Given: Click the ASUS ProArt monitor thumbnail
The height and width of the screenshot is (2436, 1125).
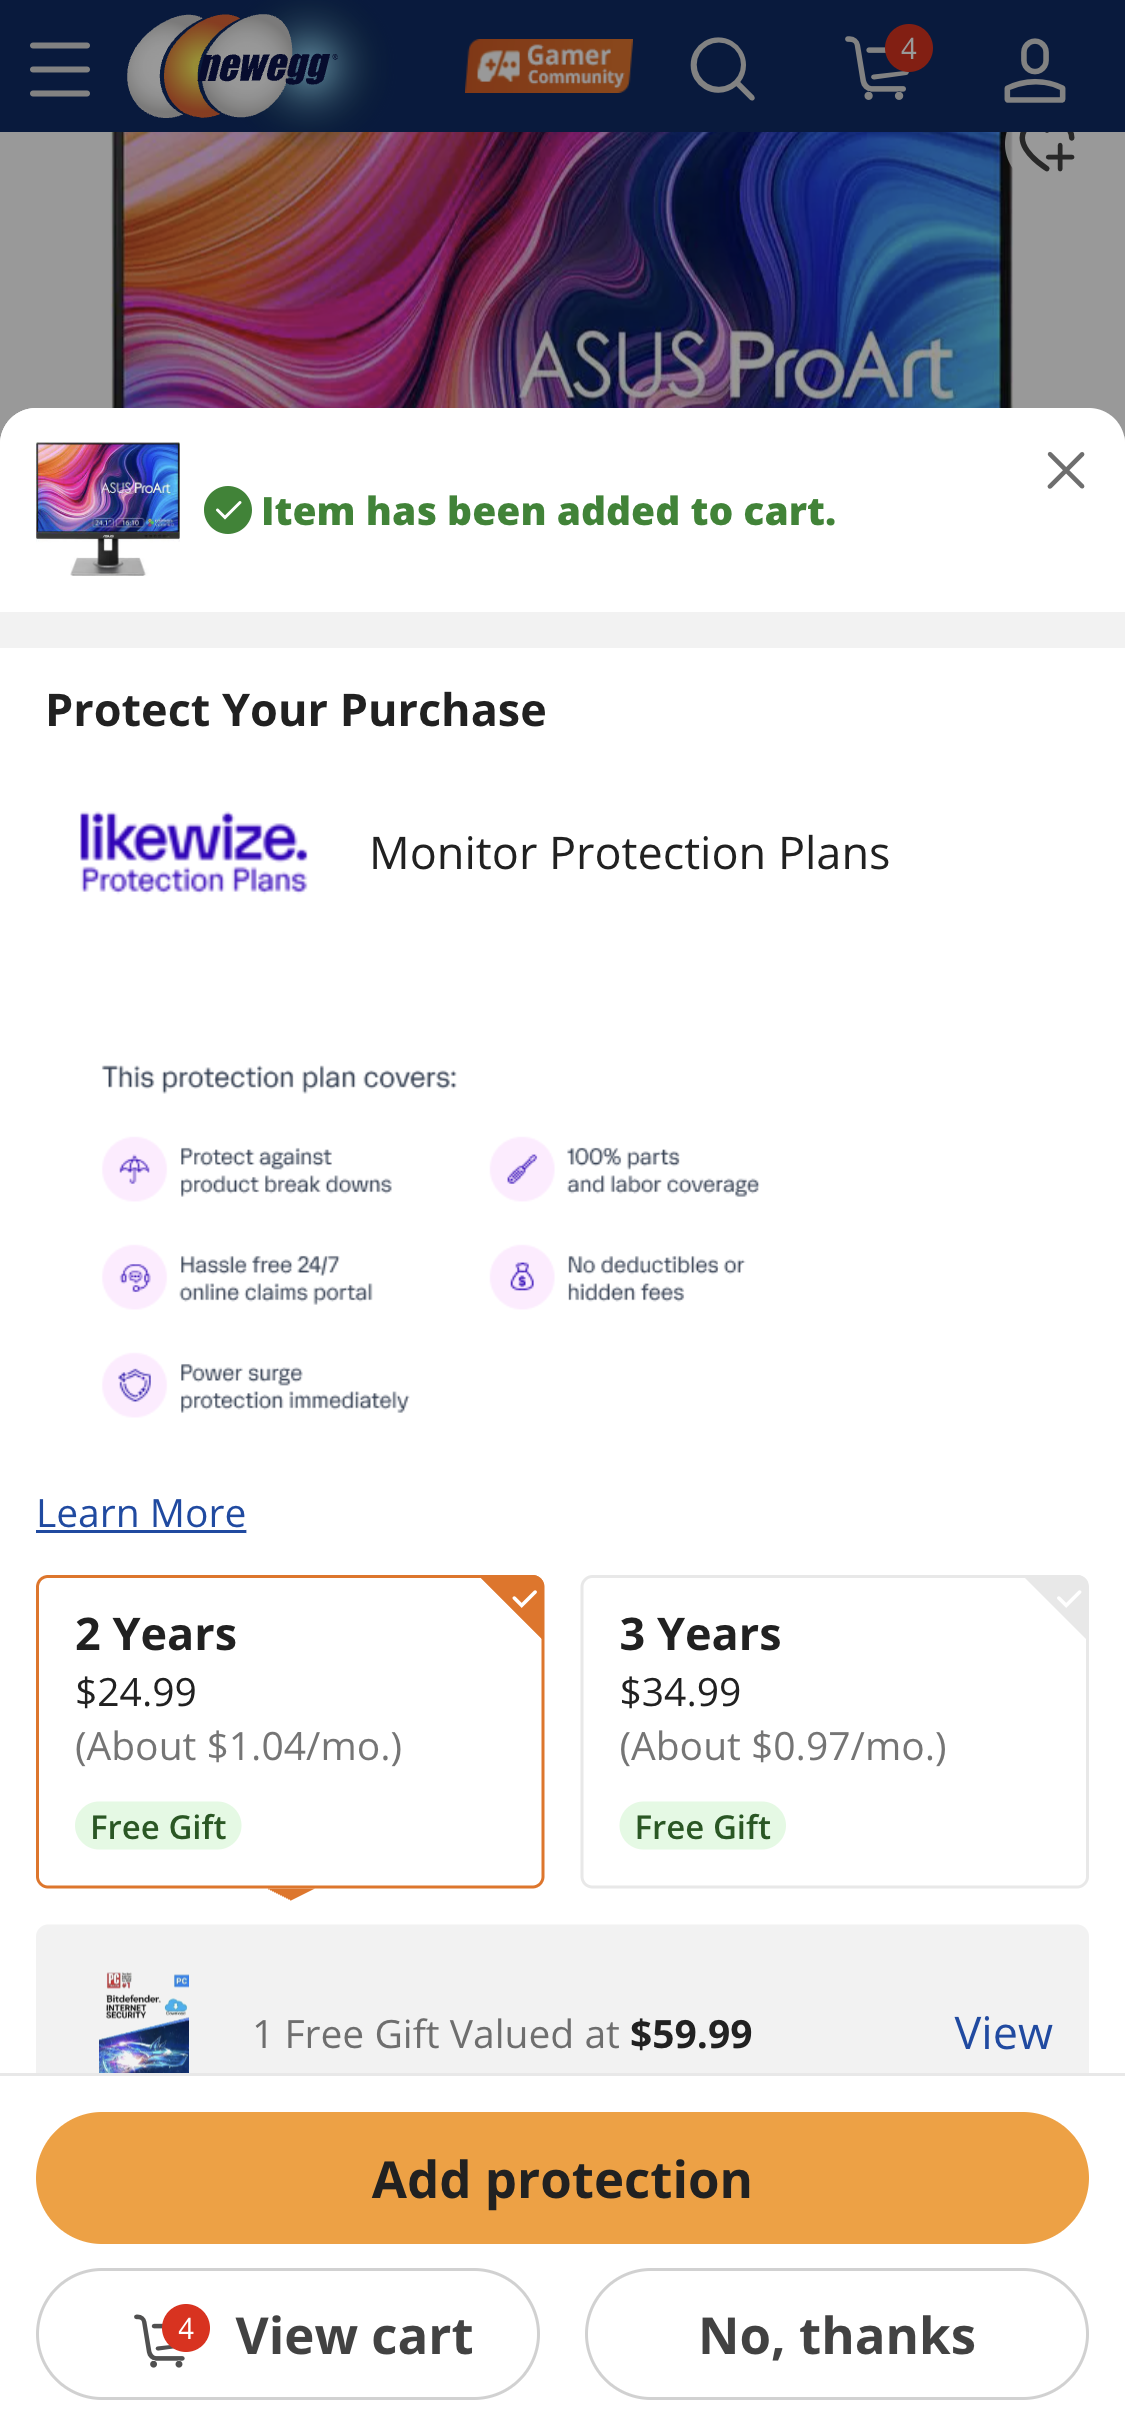Looking at the screenshot, I should click(108, 508).
